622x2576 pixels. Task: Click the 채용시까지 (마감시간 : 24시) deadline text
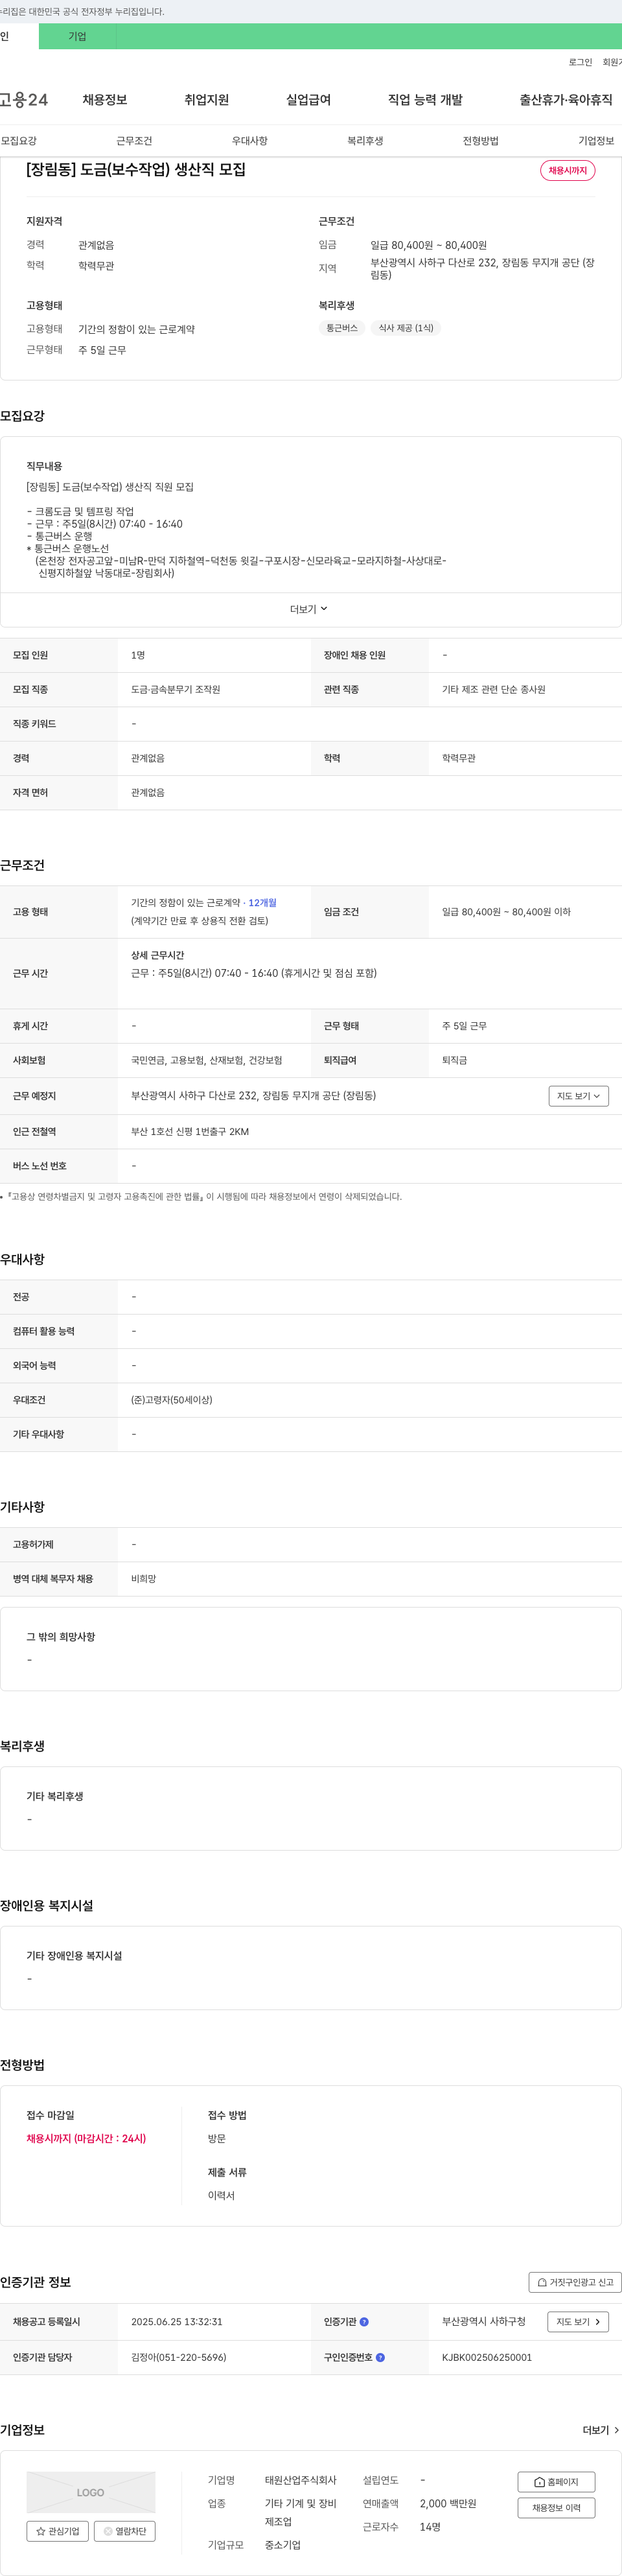tap(86, 2138)
